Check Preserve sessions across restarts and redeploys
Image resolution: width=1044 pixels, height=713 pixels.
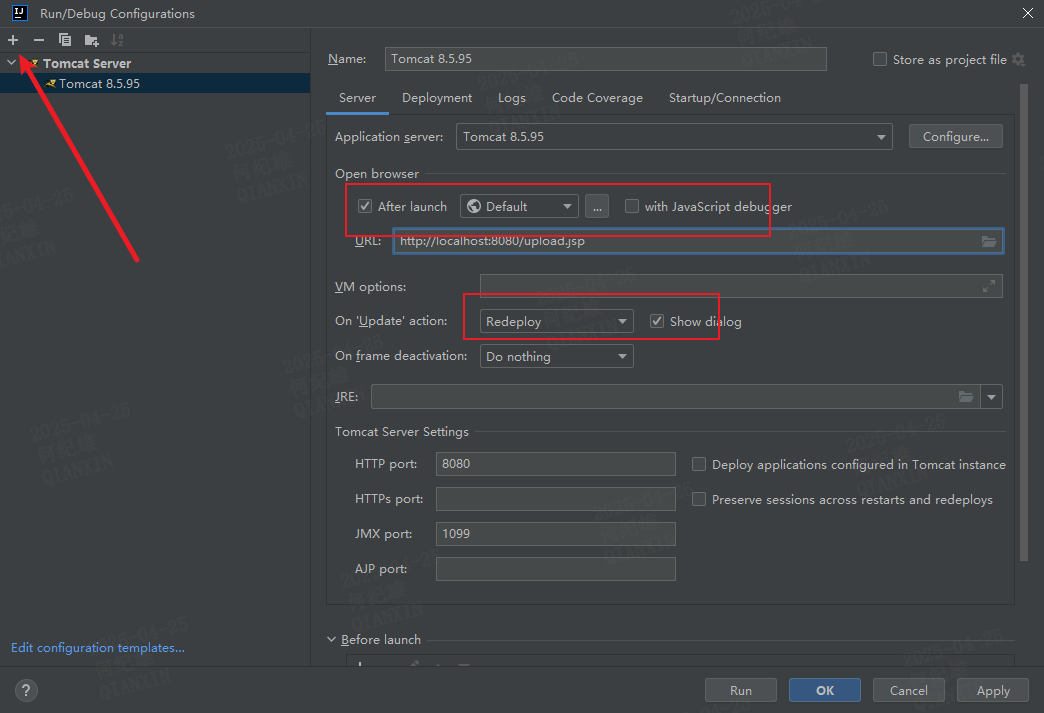pyautogui.click(x=698, y=499)
